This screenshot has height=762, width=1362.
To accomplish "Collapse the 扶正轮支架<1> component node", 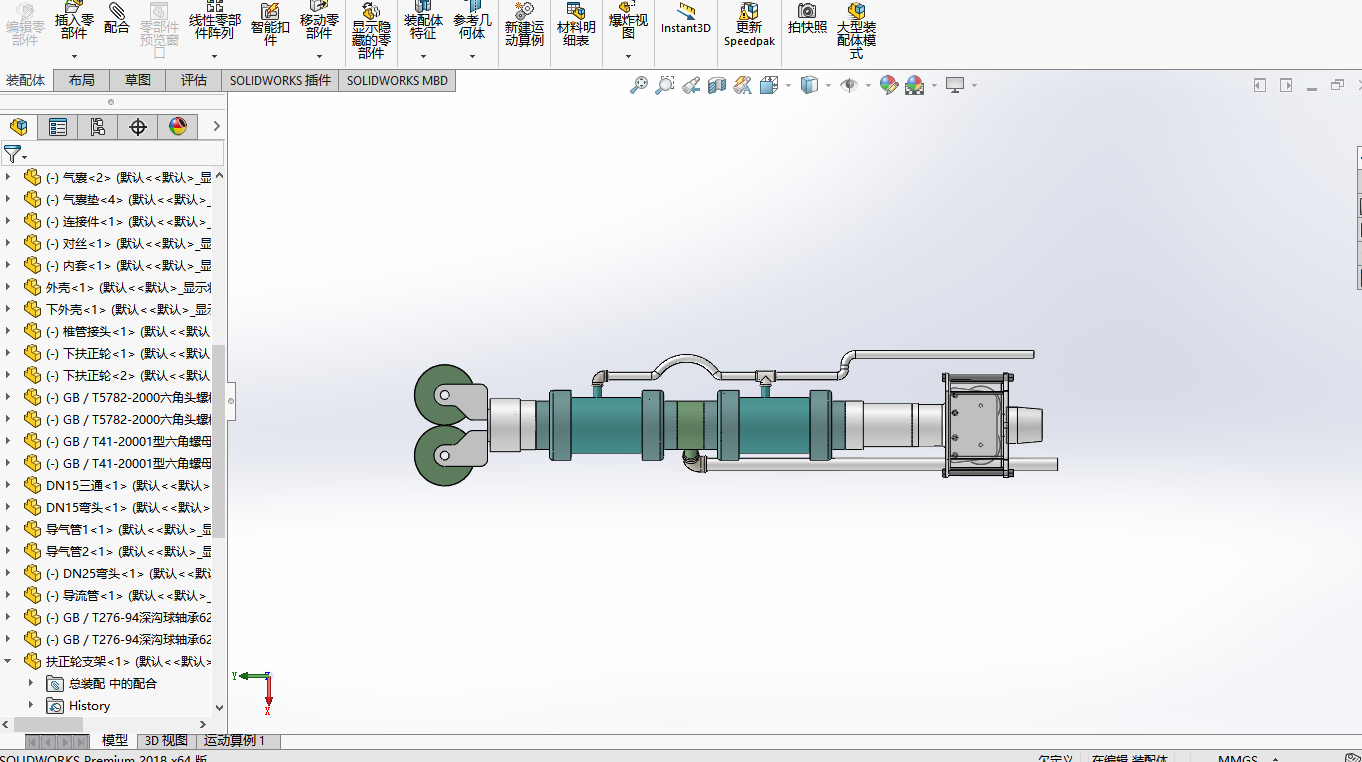I will (9, 661).
